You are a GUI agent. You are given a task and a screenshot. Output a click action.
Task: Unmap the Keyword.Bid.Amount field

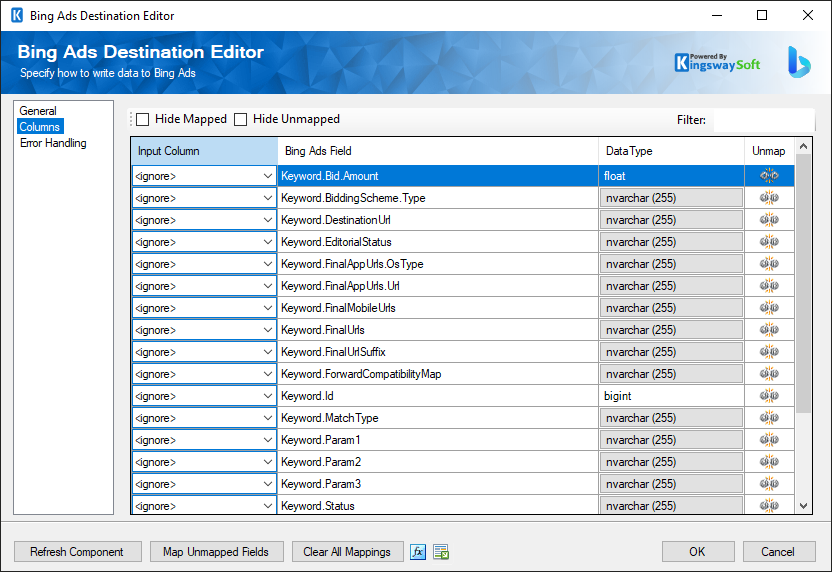click(x=769, y=176)
